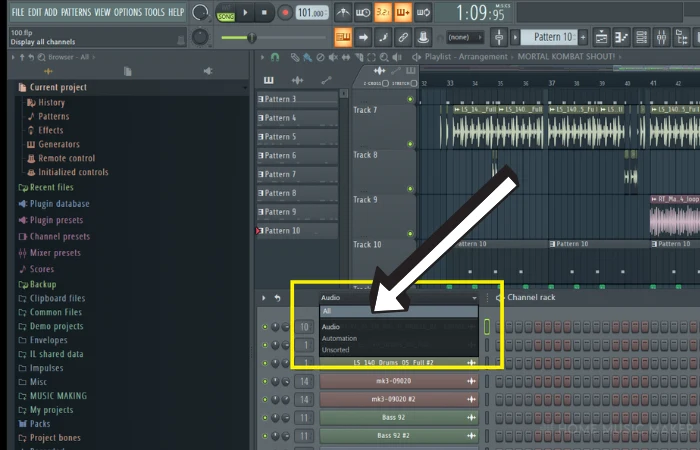700x450 pixels.
Task: Choose All from the channel filter list
Action: coord(399,311)
